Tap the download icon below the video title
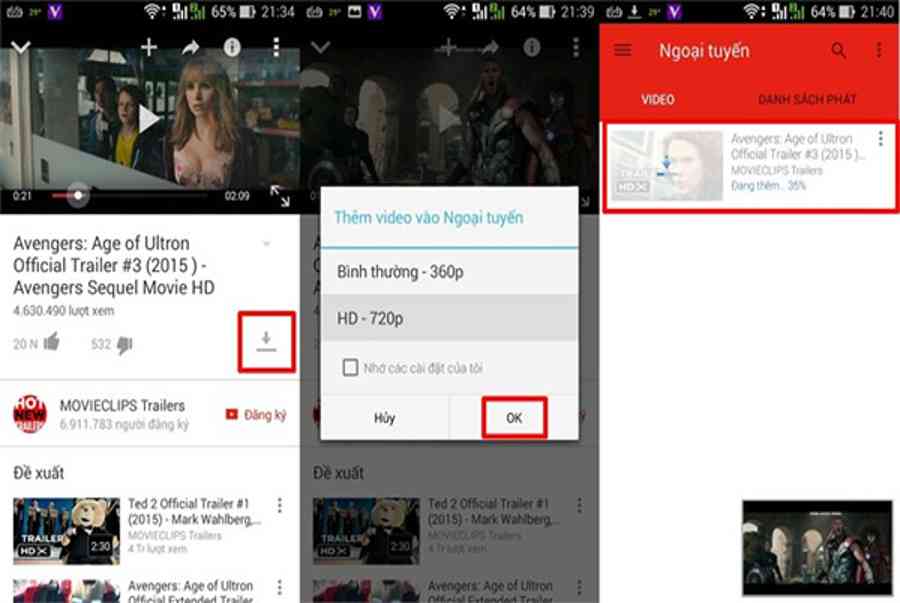900x603 pixels. point(266,342)
